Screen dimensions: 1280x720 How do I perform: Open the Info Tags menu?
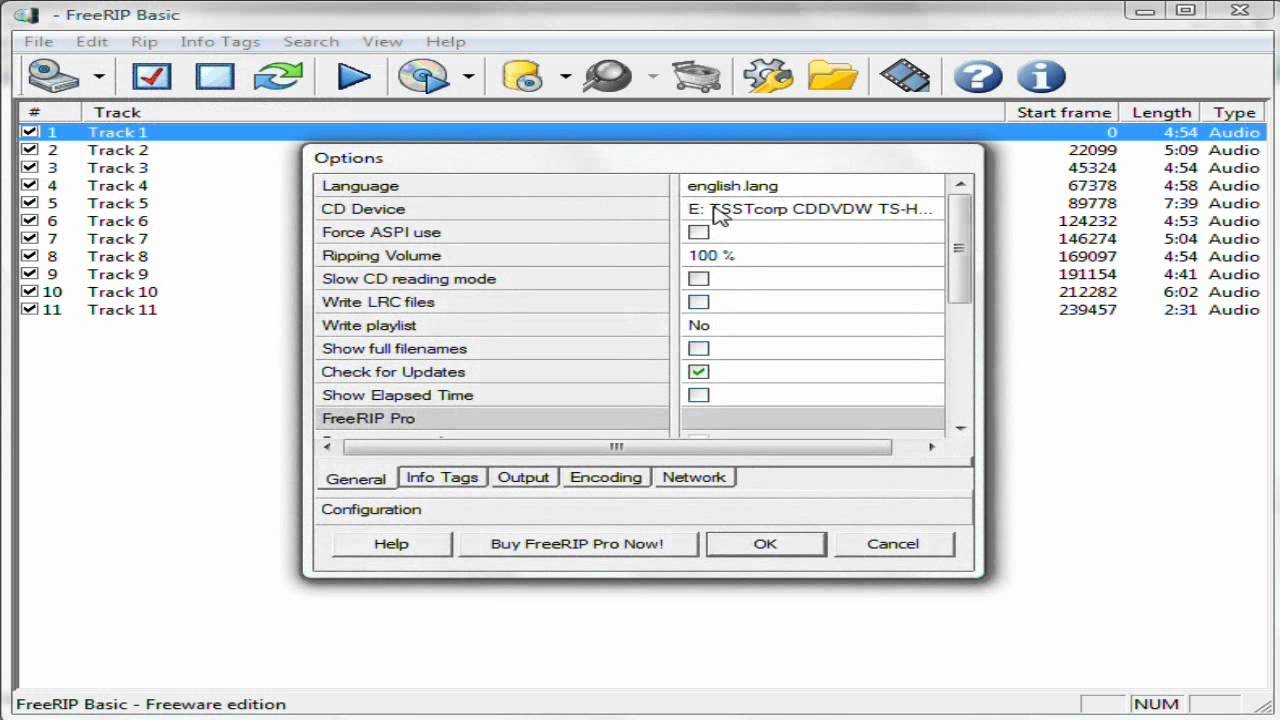[x=220, y=42]
